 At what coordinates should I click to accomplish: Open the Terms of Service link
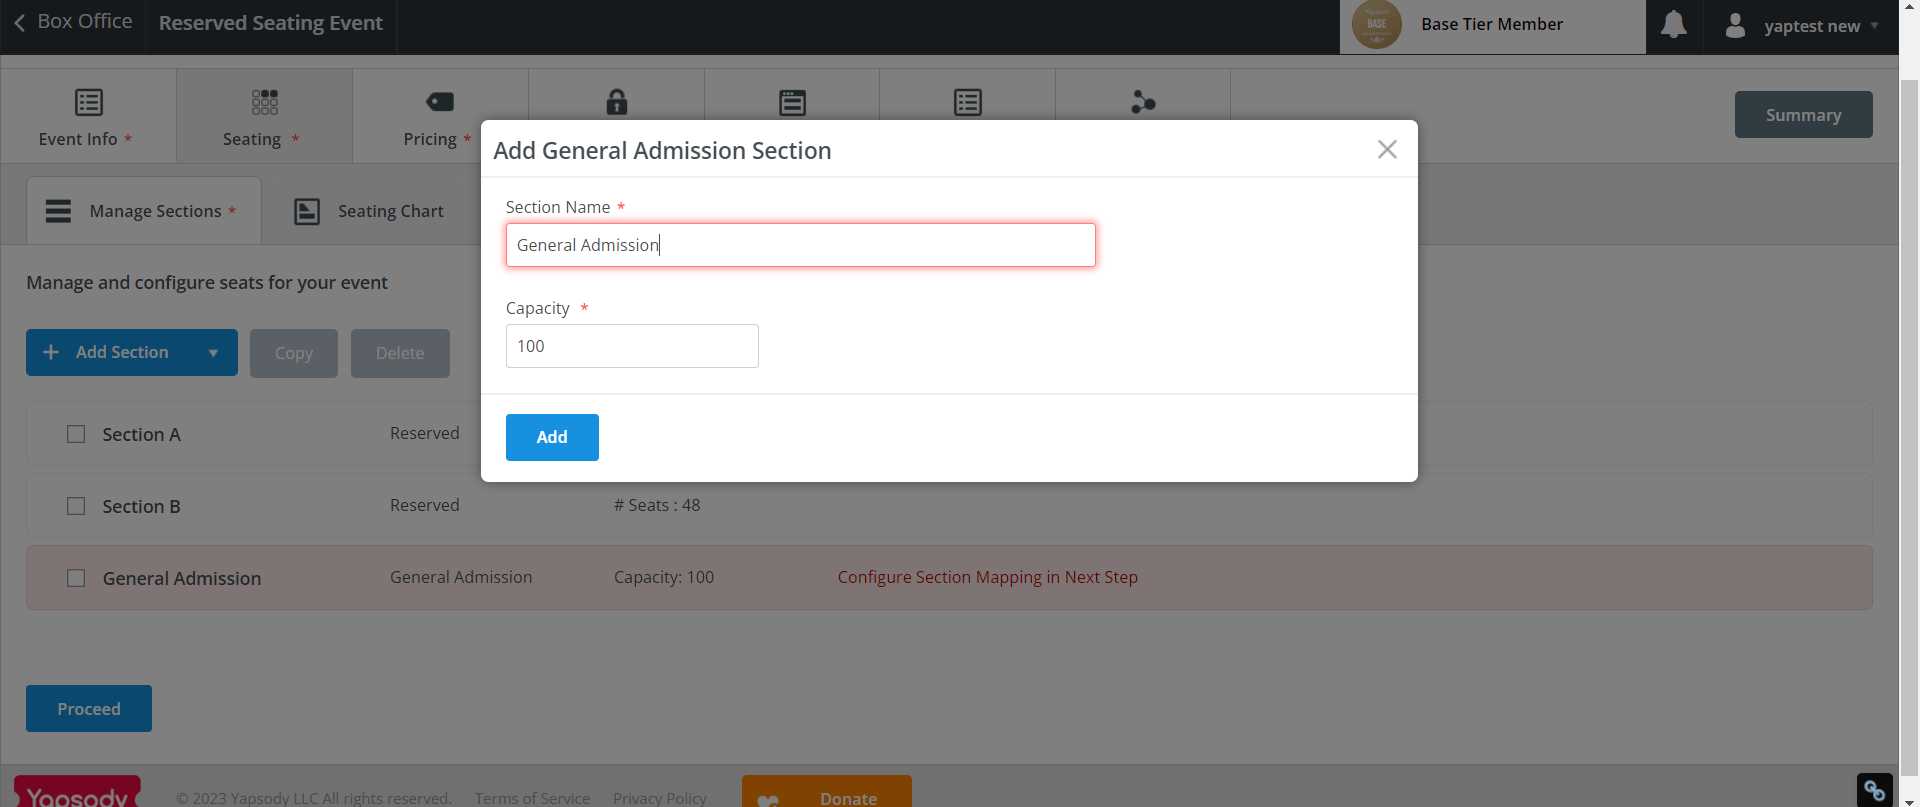[531, 797]
